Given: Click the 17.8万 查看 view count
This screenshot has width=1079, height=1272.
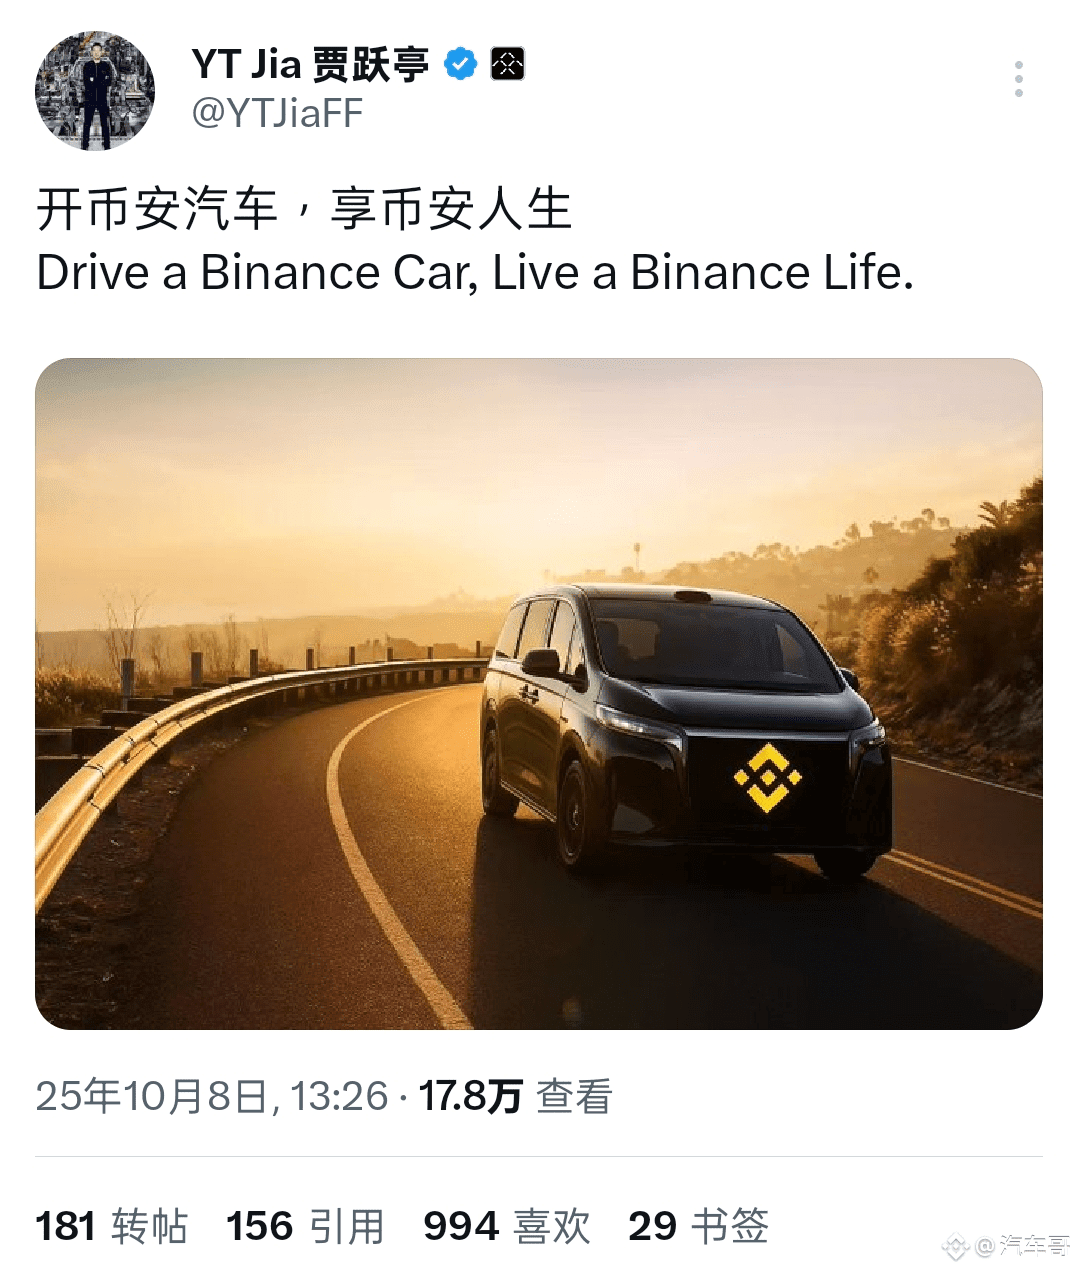Looking at the screenshot, I should point(515,1097).
